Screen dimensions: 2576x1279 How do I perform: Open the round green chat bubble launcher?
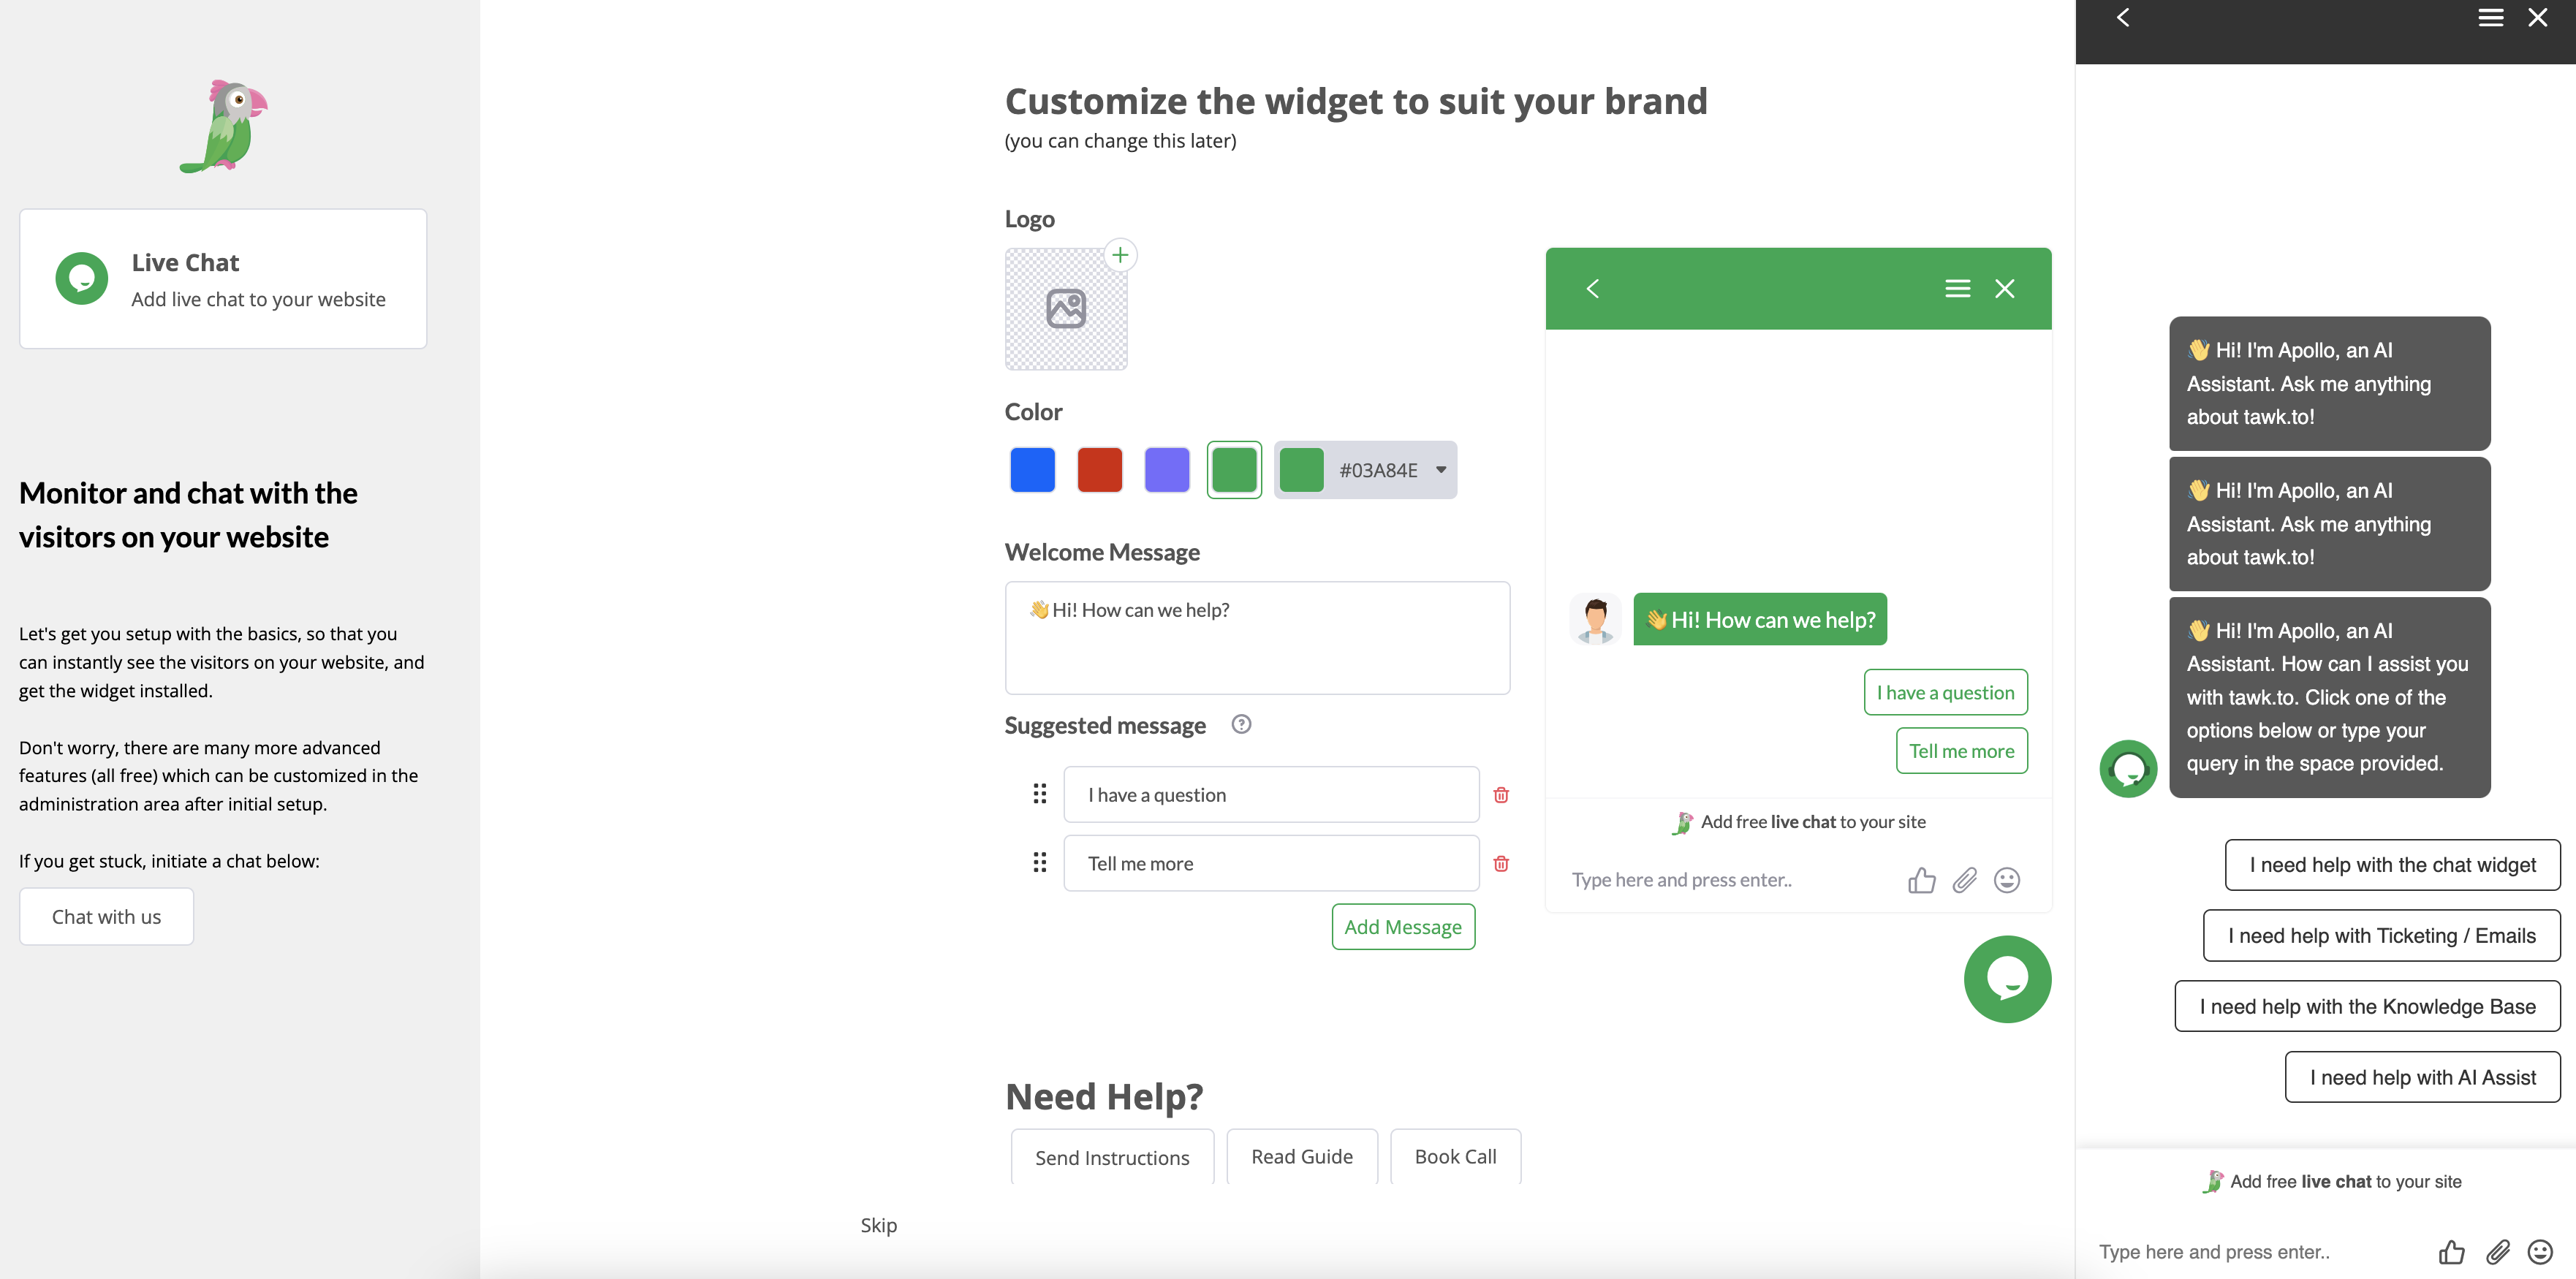coord(2007,978)
